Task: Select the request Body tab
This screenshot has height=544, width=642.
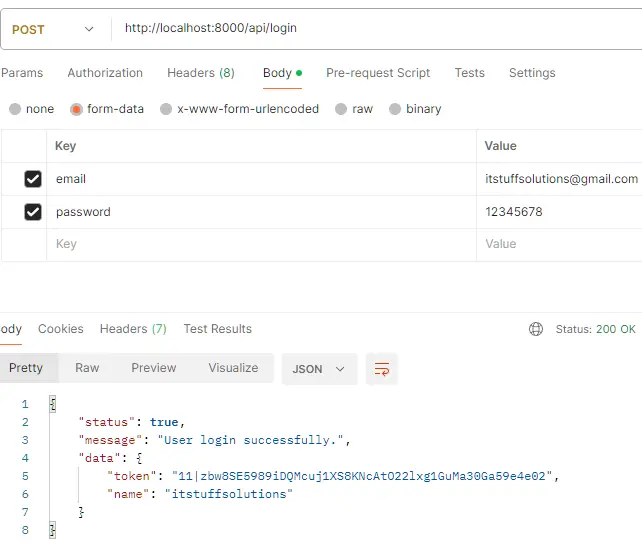Action: click(x=283, y=73)
